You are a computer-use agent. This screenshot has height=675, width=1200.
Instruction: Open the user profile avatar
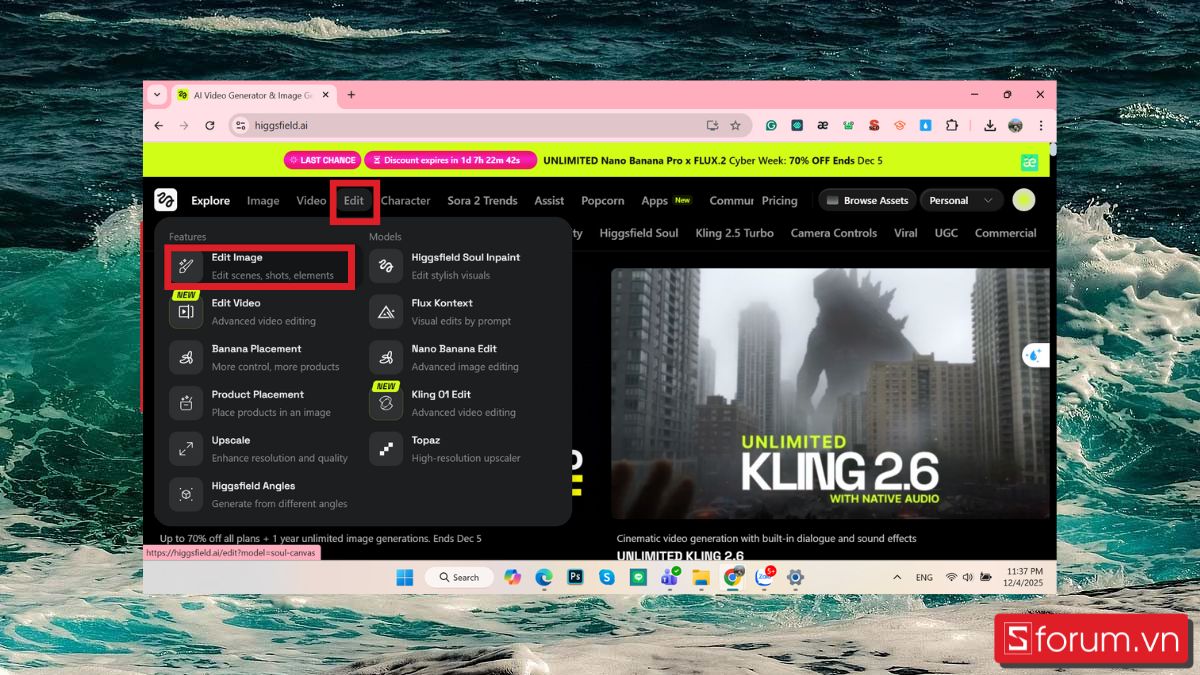pos(1023,200)
